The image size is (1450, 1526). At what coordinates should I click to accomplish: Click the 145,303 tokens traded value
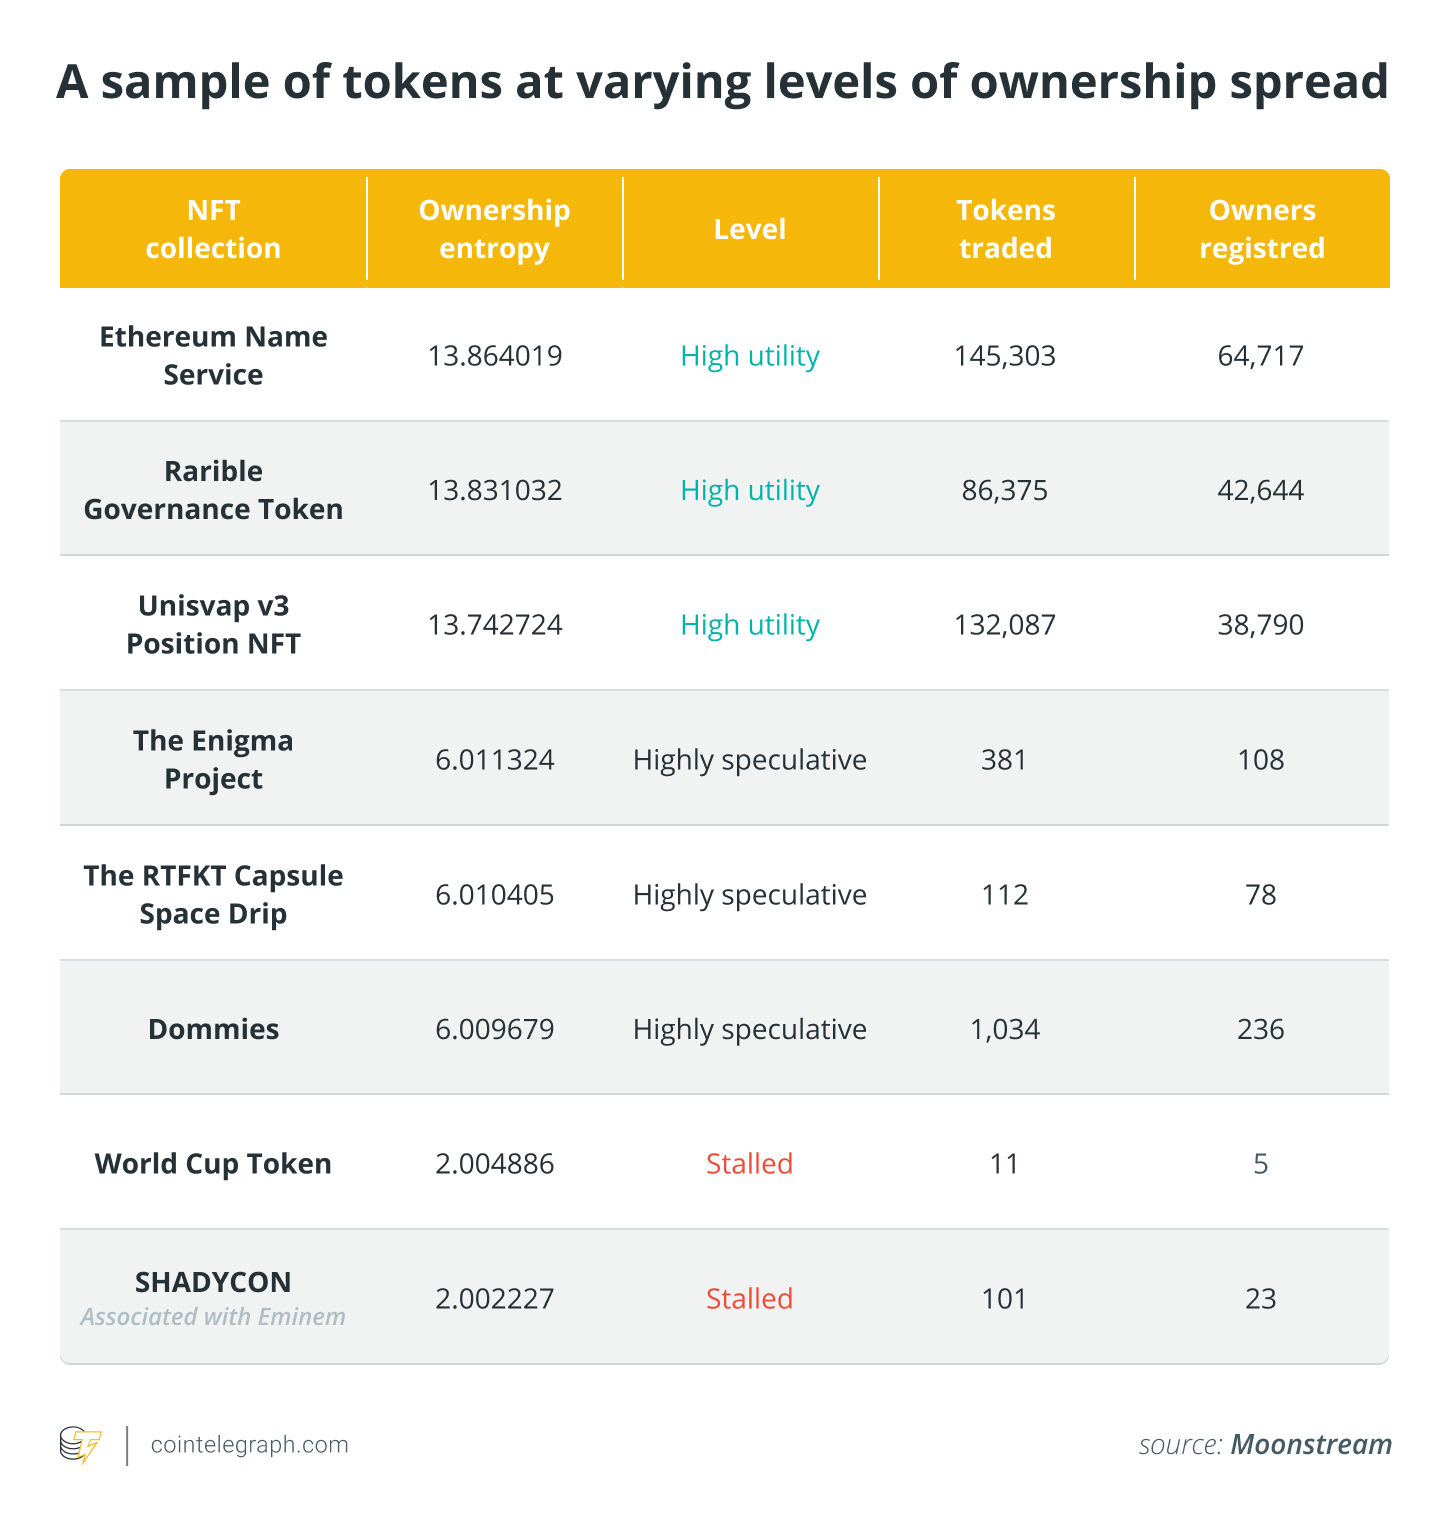pyautogui.click(x=1005, y=356)
